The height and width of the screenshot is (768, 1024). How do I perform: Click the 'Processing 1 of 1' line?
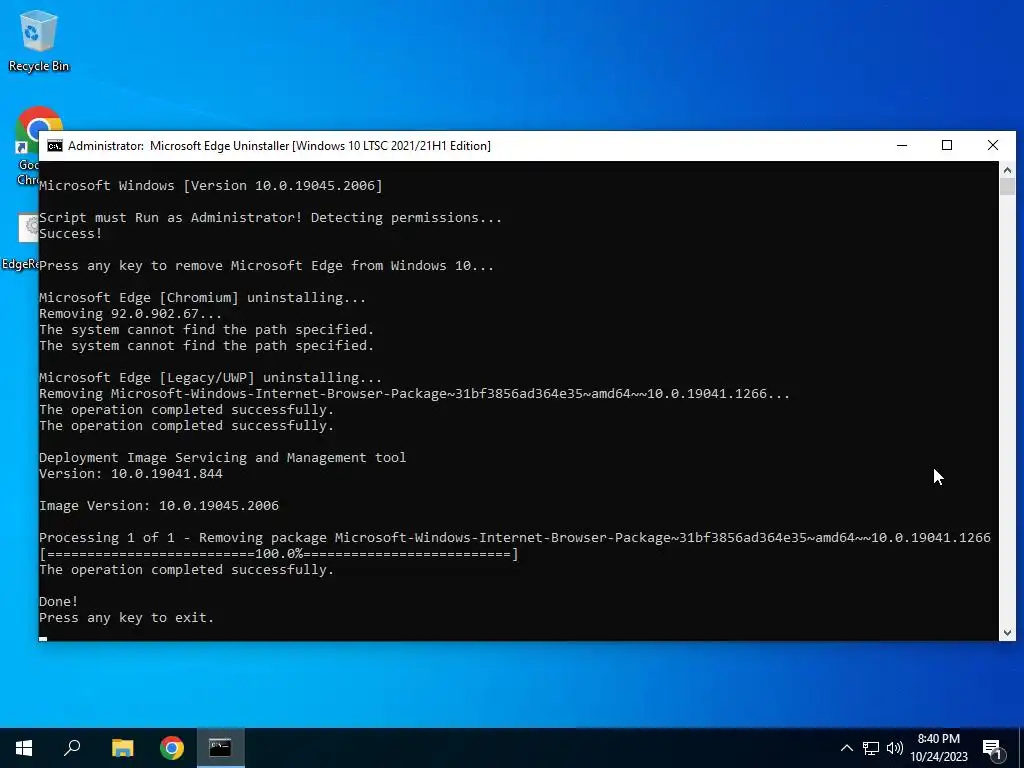click(x=515, y=537)
